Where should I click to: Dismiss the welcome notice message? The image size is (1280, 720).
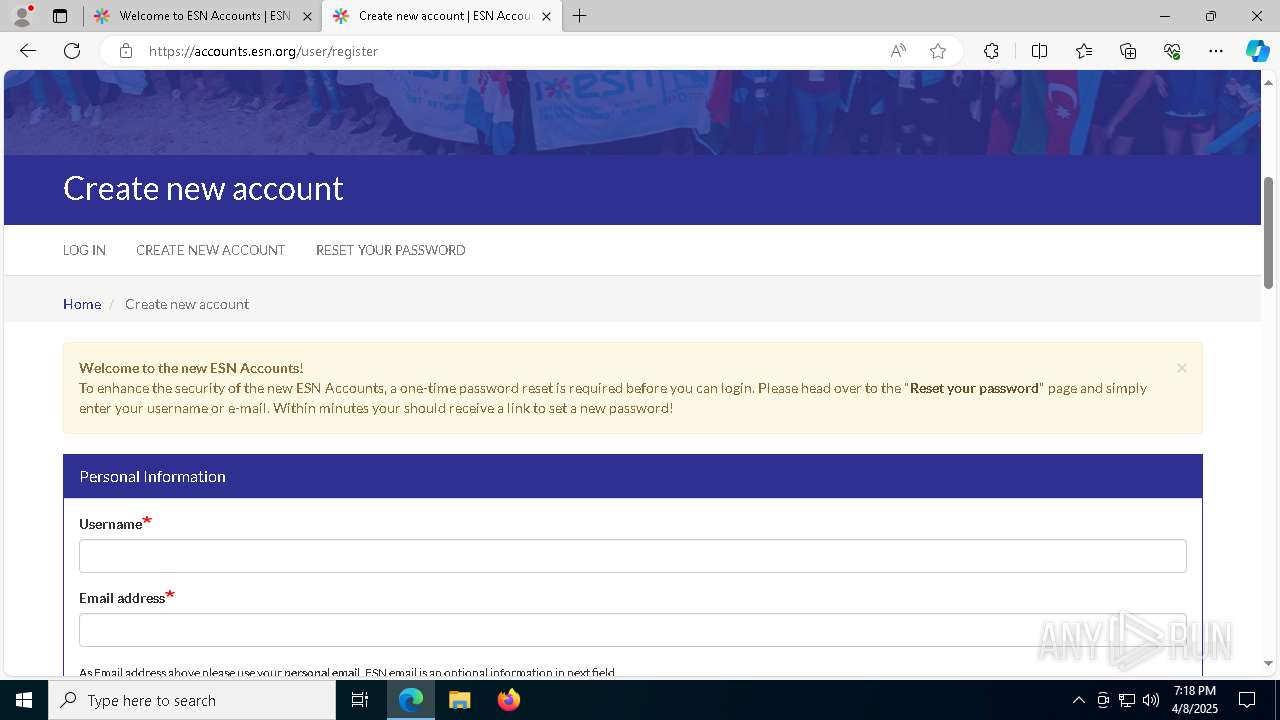coord(1181,368)
